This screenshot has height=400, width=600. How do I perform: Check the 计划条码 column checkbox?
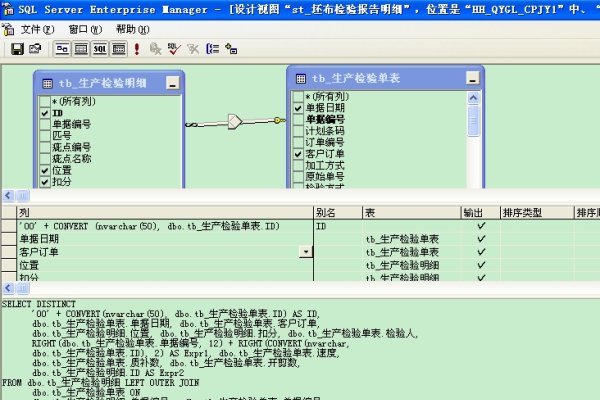click(298, 131)
